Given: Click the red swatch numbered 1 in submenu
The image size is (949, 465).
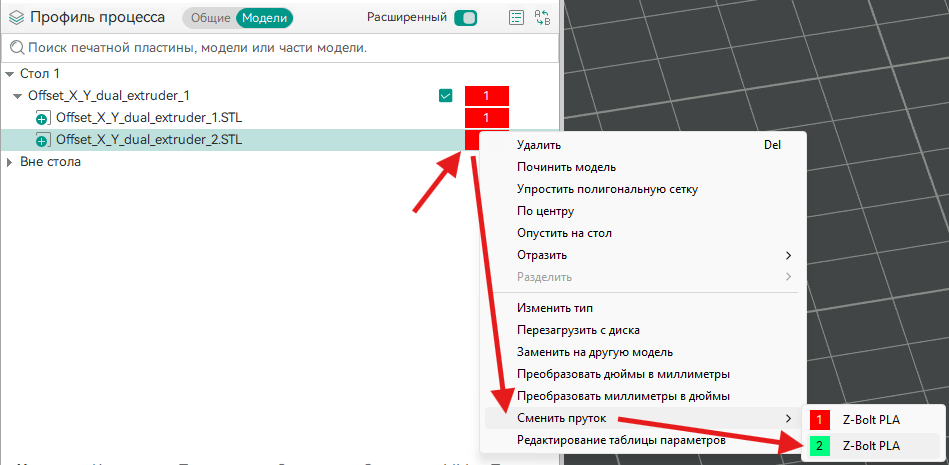Looking at the screenshot, I should point(819,420).
